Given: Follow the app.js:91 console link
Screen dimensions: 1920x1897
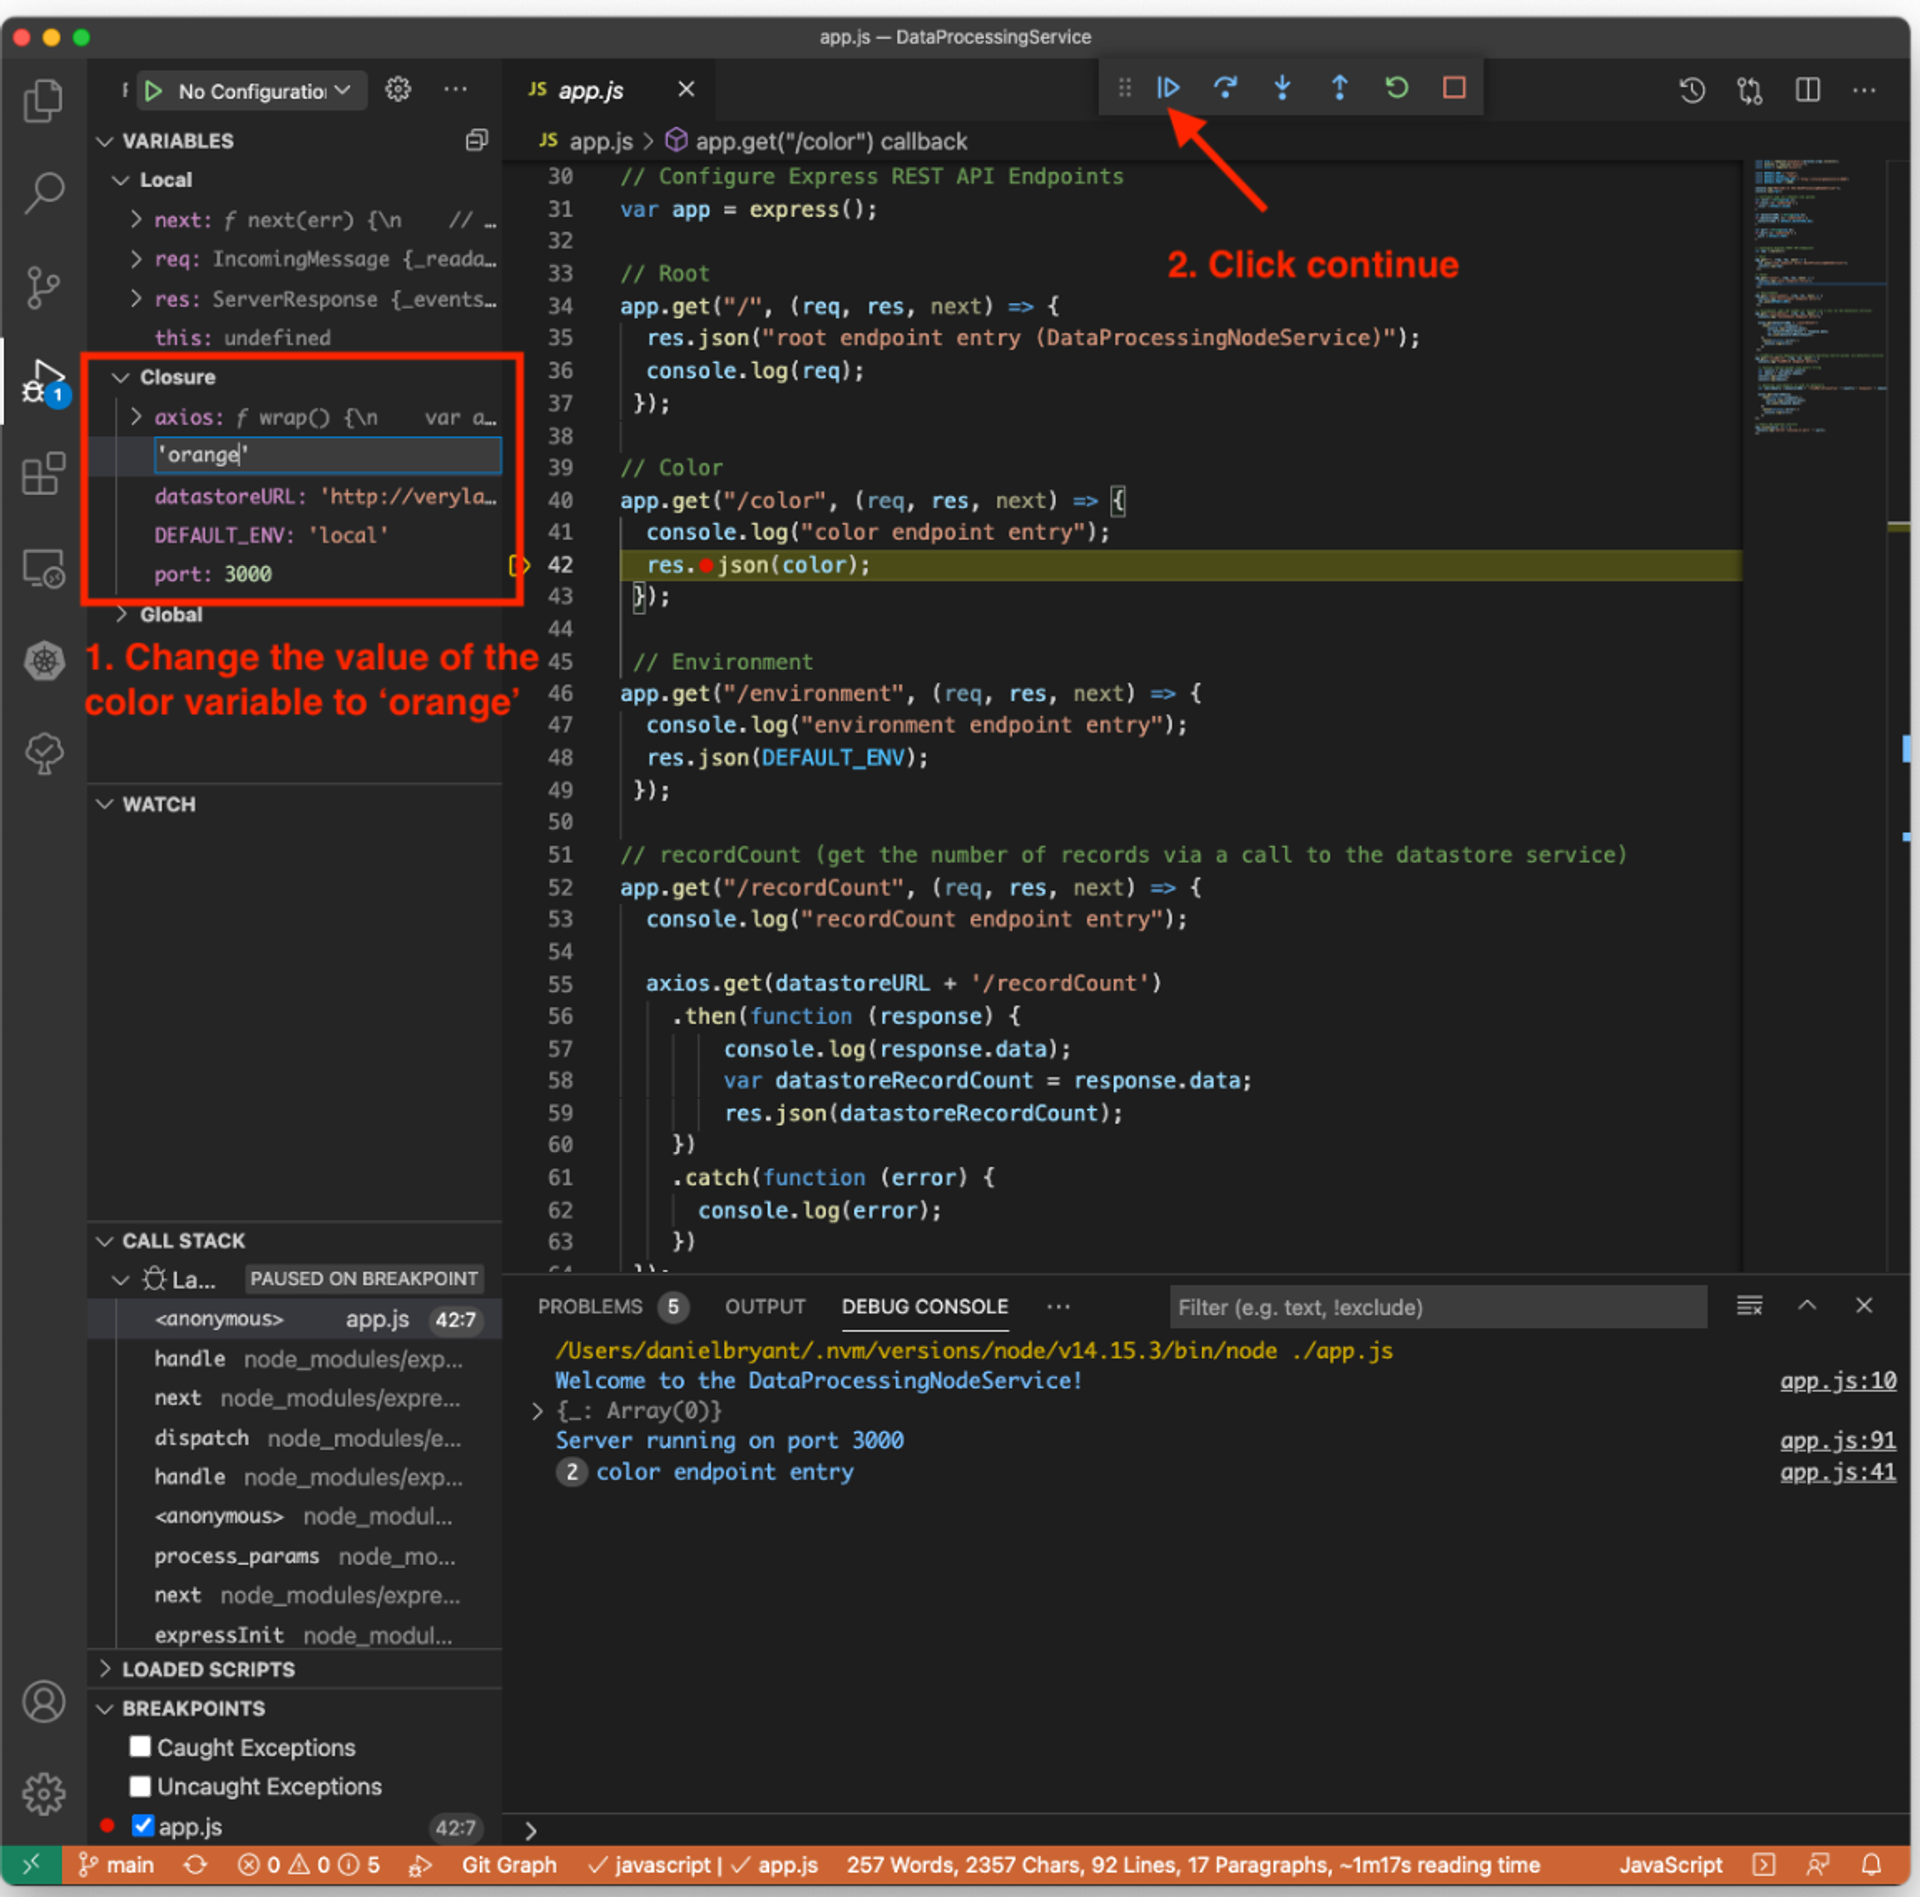Looking at the screenshot, I should coord(1838,1441).
